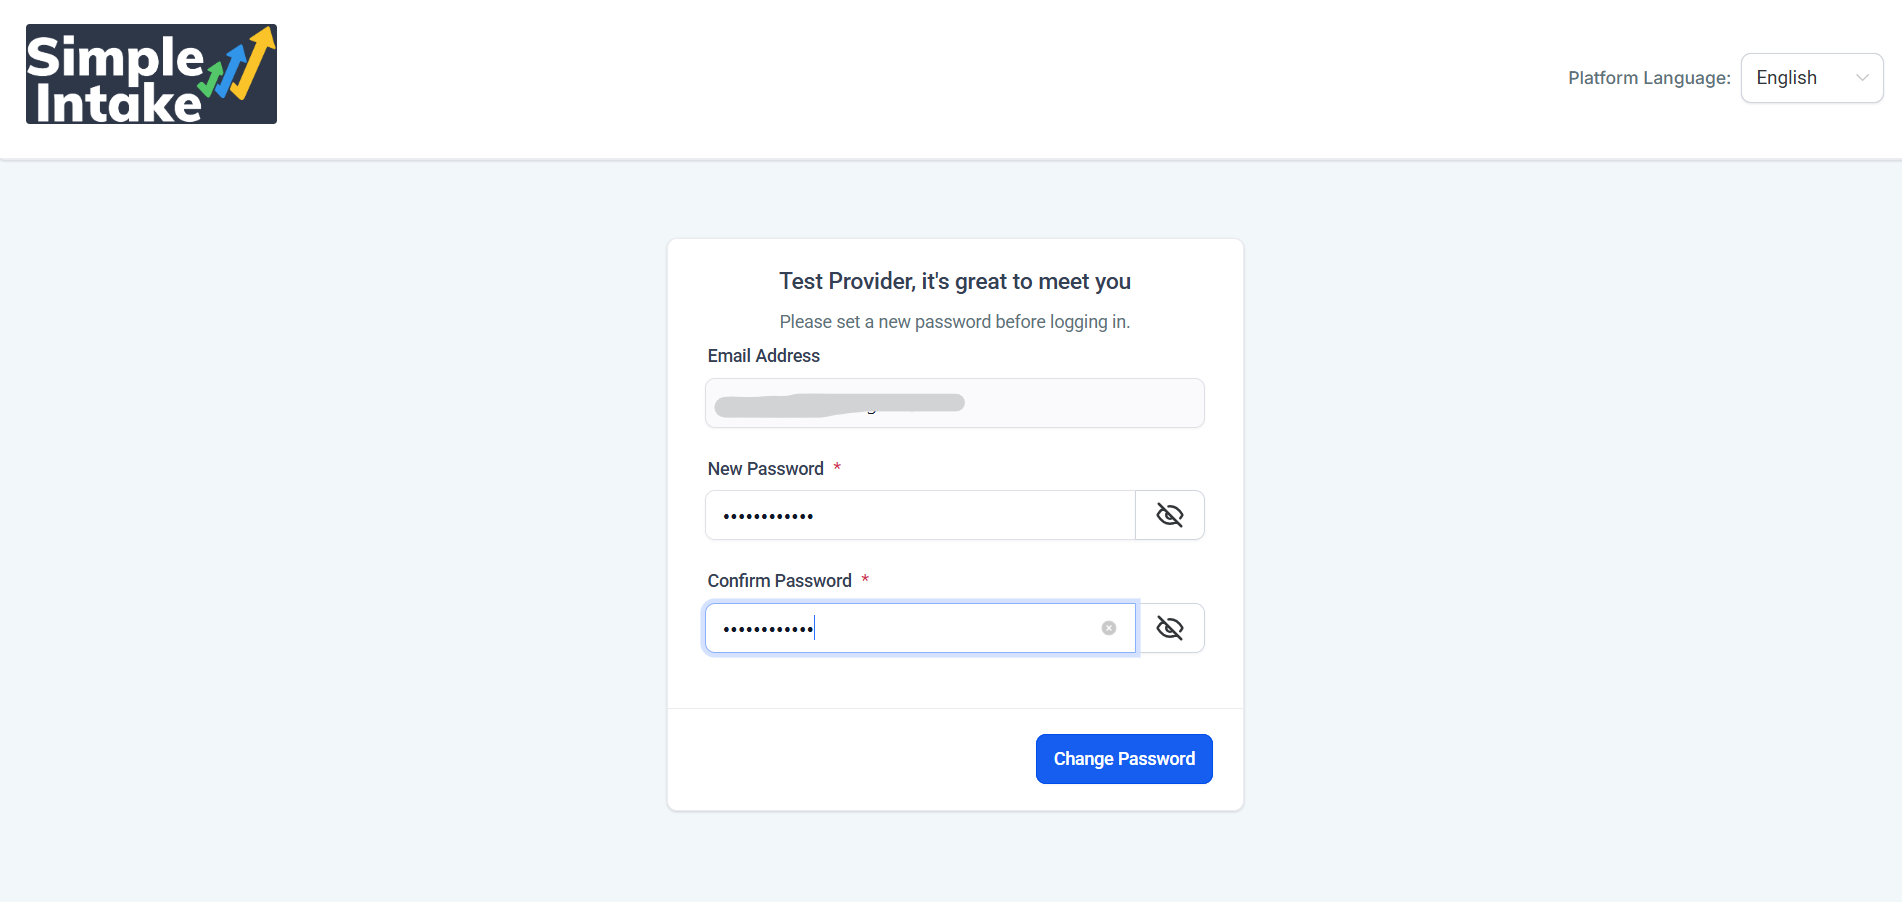Click the "New Password" field label

click(x=765, y=469)
